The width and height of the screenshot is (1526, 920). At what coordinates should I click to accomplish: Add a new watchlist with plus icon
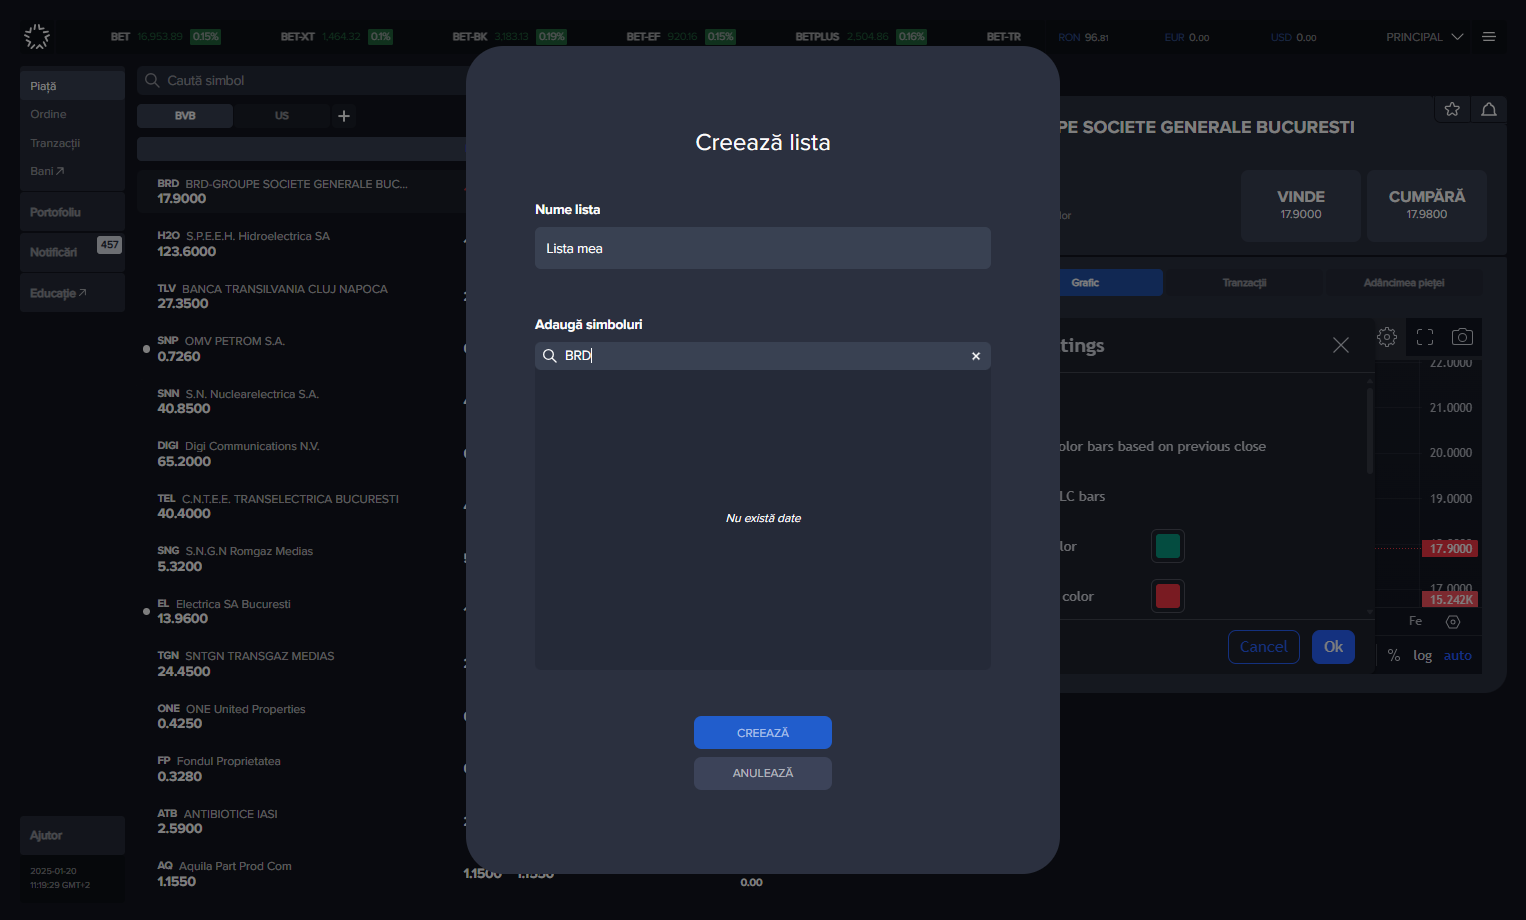(344, 116)
